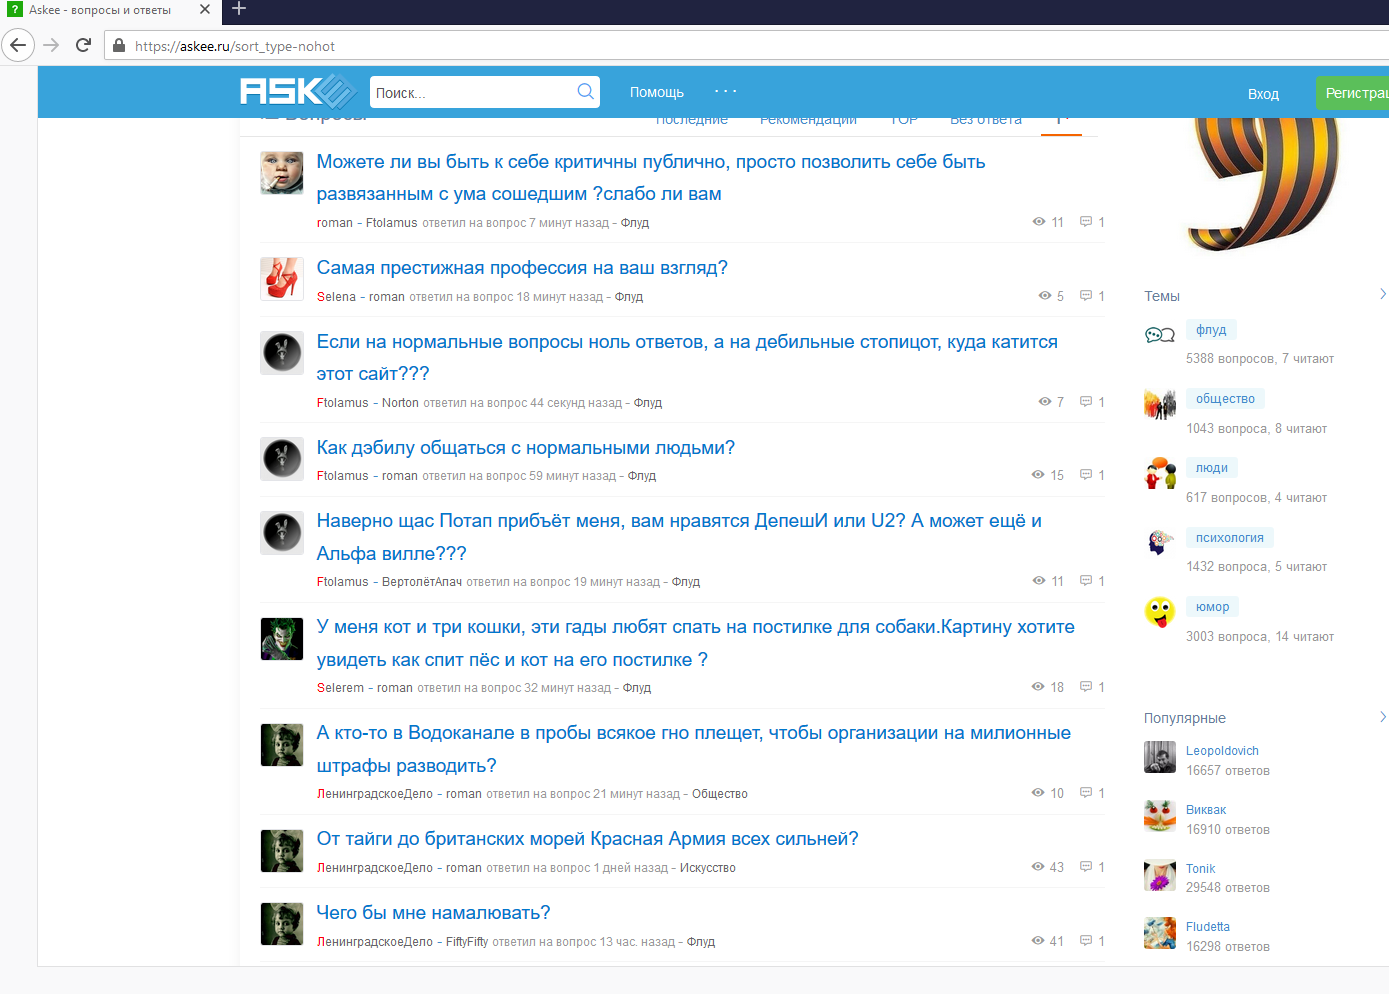Click the Askee logo in header
The image size is (1389, 994).
297,92
